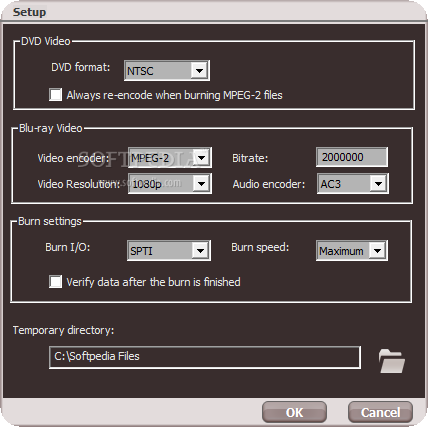Open the Video Resolution 1080p dropdown
Screen dimensions: 428x427
170,183
